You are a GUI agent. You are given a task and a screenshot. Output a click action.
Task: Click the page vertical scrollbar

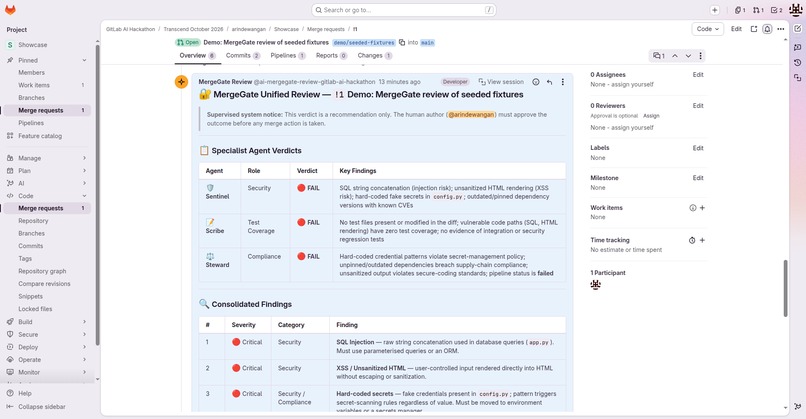pos(785,288)
